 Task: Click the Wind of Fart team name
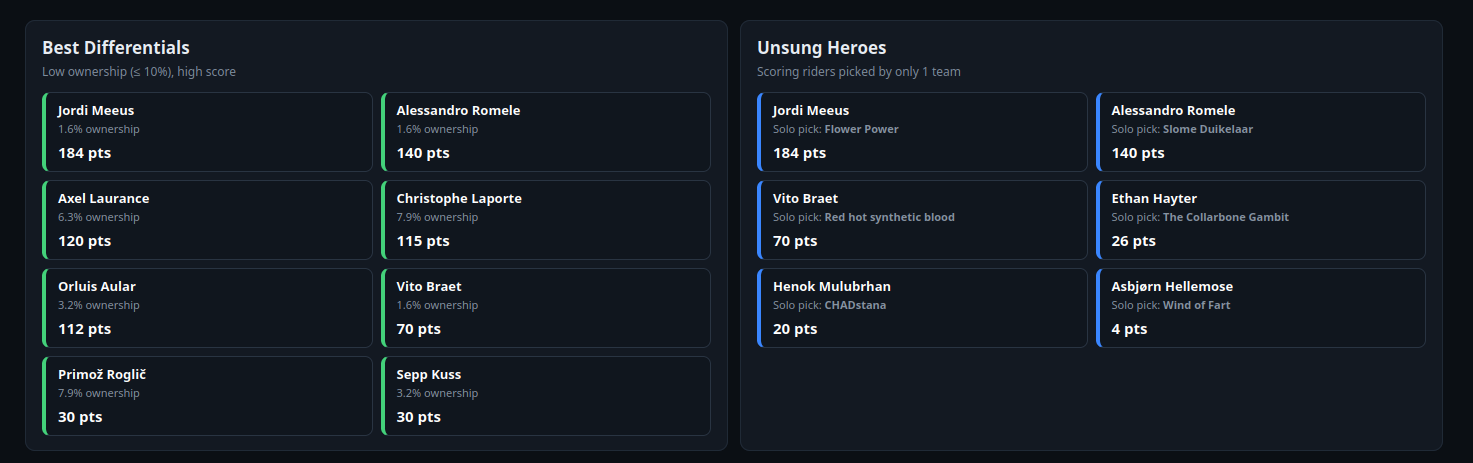click(x=1197, y=305)
